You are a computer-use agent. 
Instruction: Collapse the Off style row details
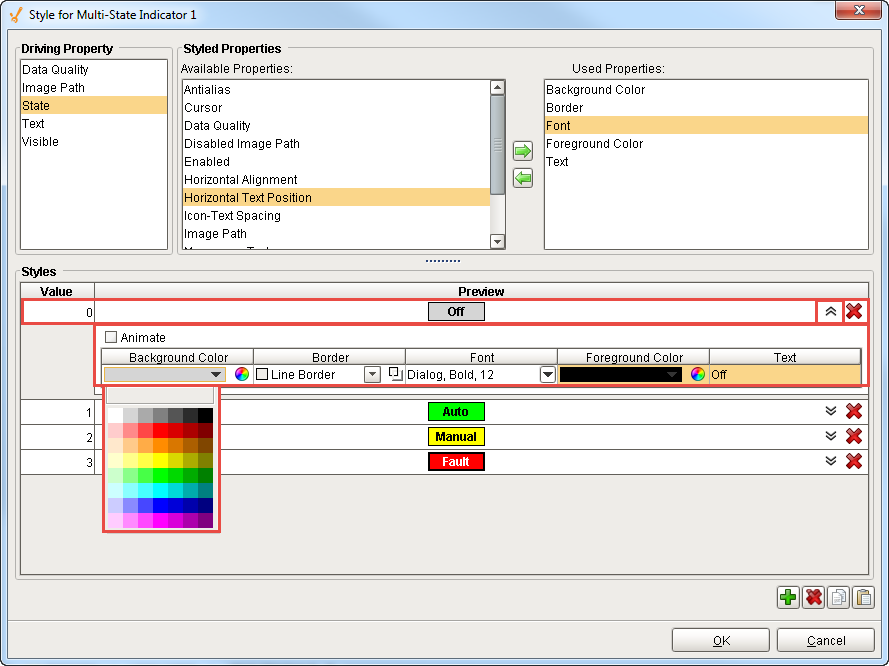point(830,311)
